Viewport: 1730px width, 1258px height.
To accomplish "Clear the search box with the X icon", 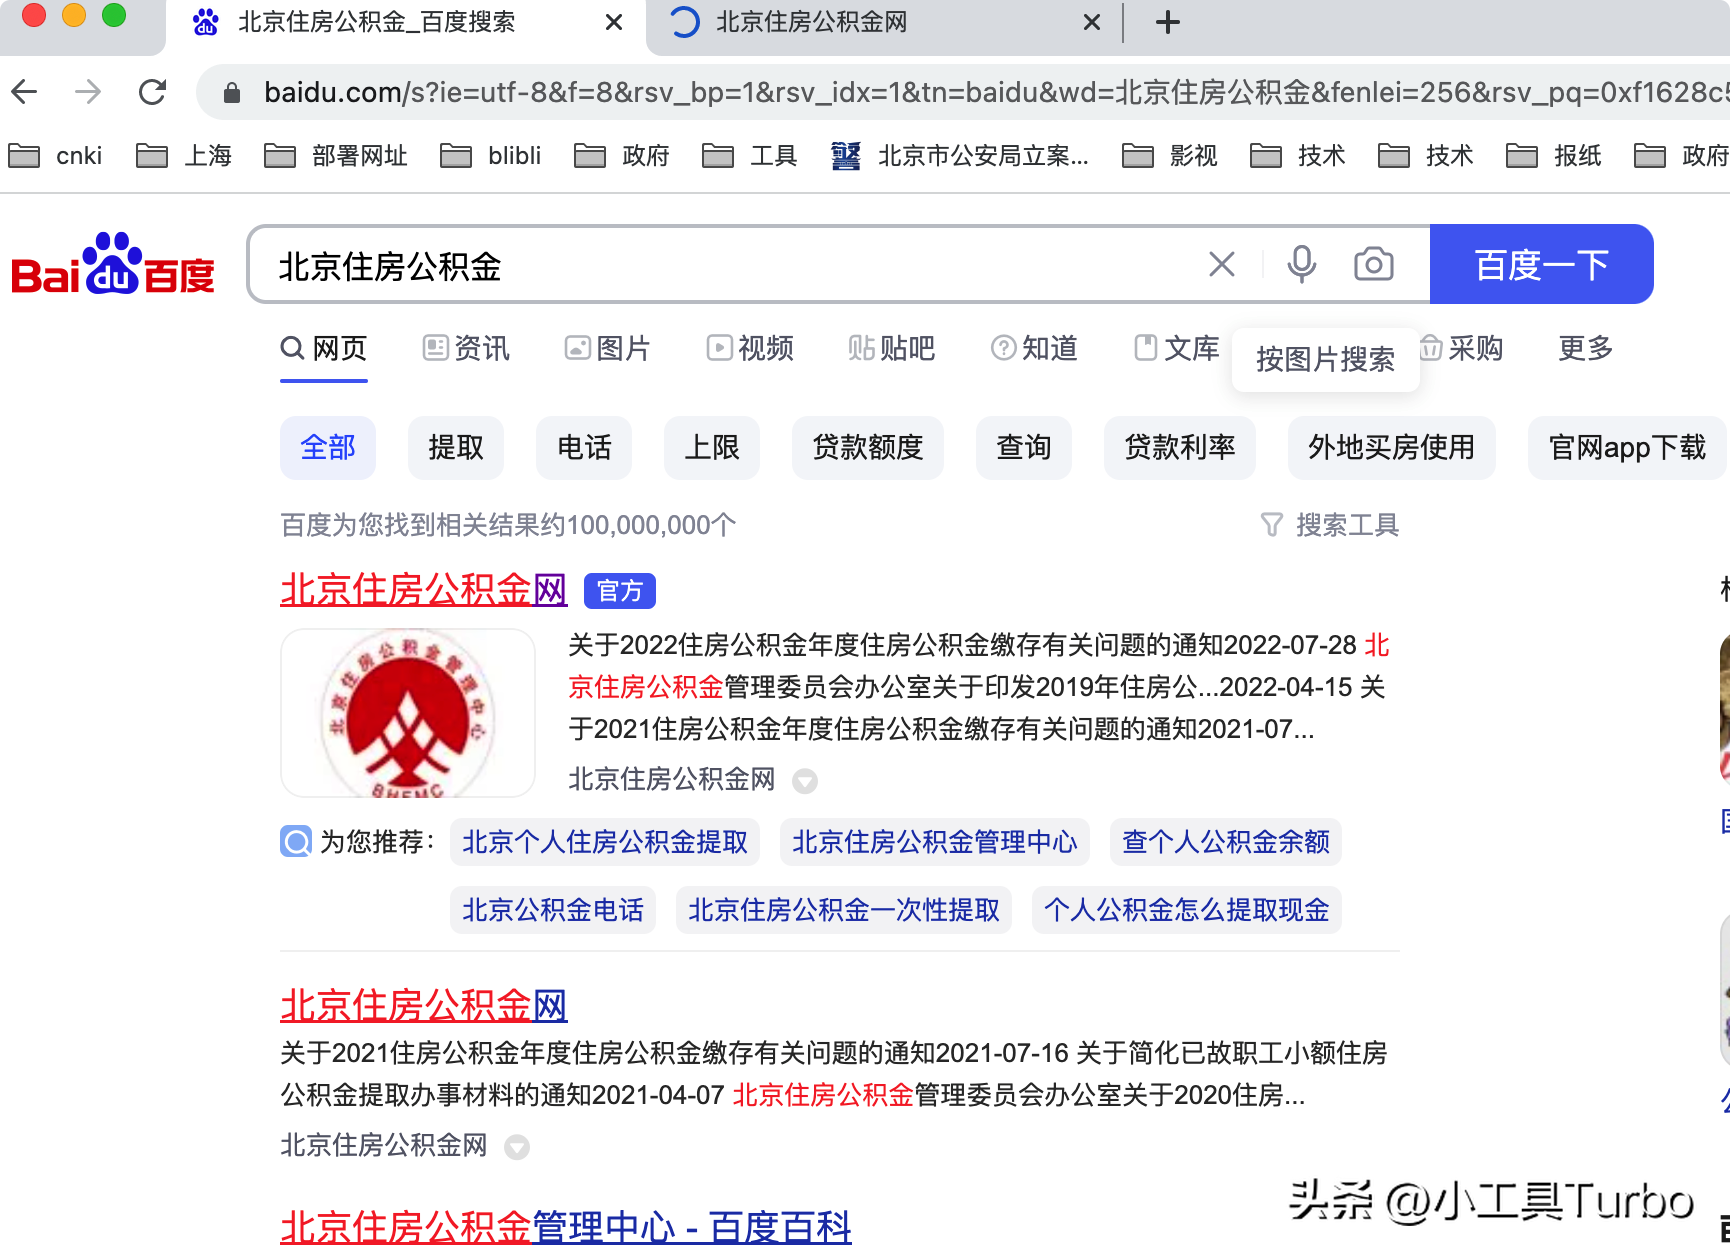I will 1221,264.
